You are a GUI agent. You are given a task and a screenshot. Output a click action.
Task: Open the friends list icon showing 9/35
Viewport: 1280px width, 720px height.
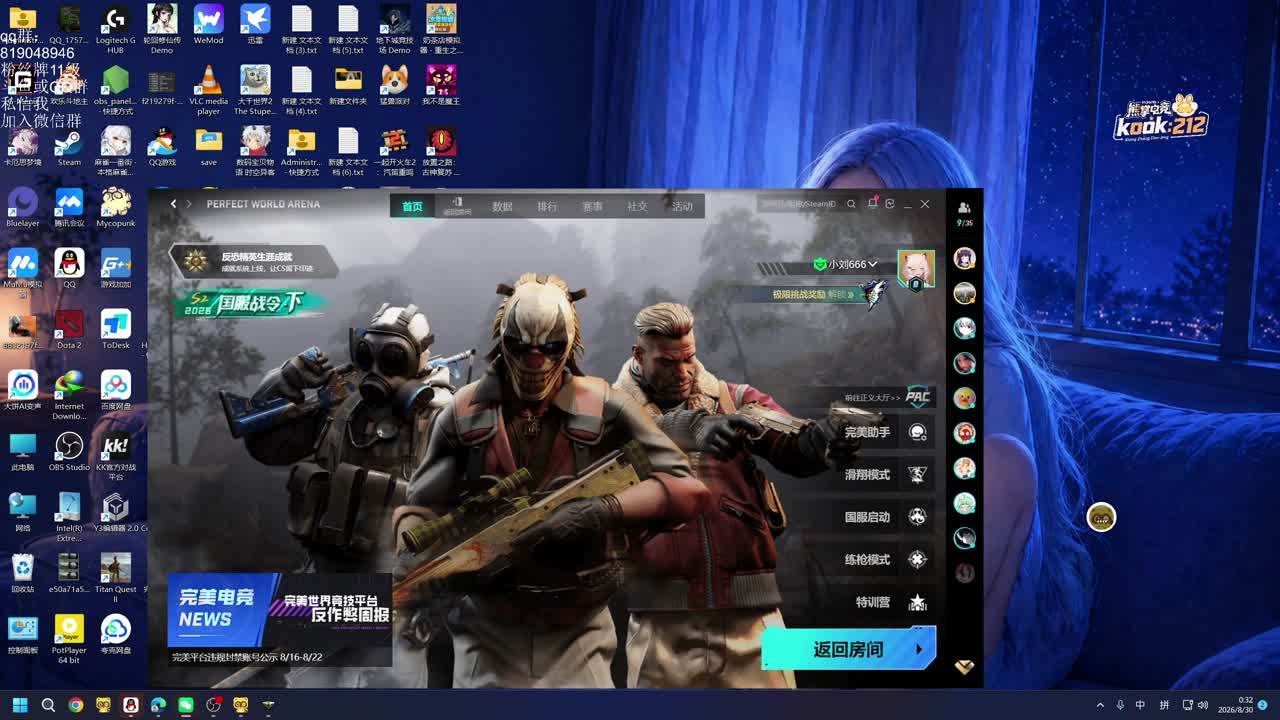pyautogui.click(x=964, y=213)
